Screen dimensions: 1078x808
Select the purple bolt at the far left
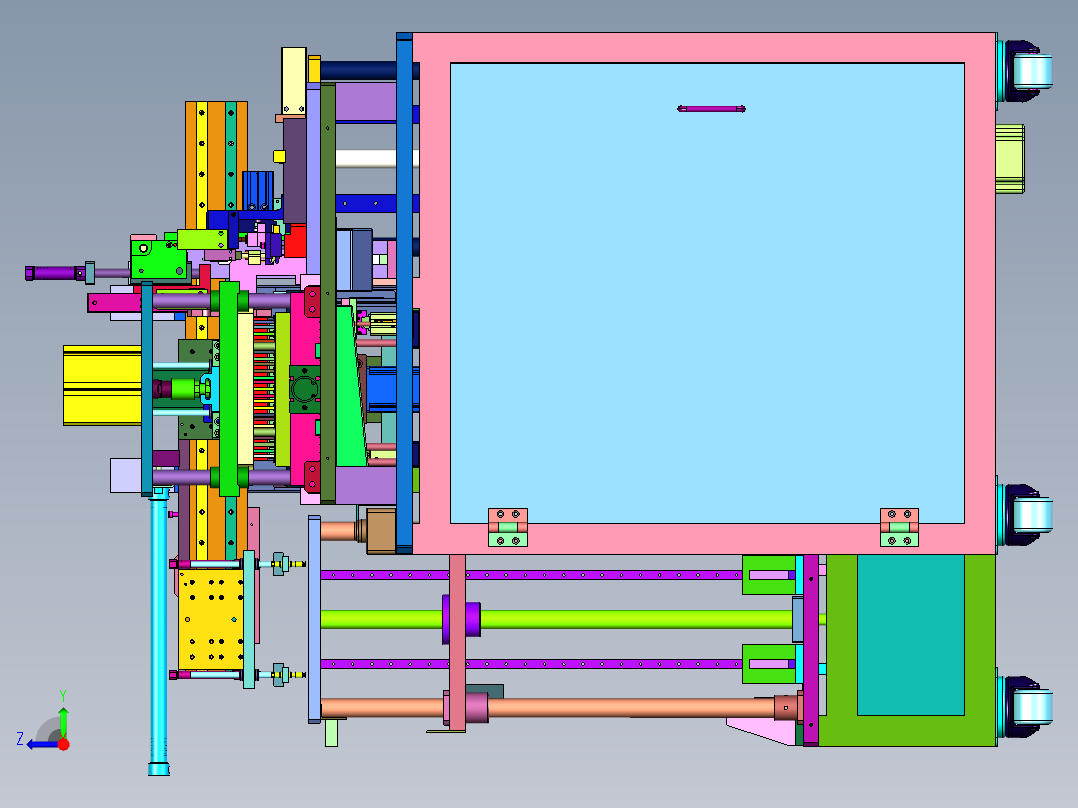click(x=55, y=273)
